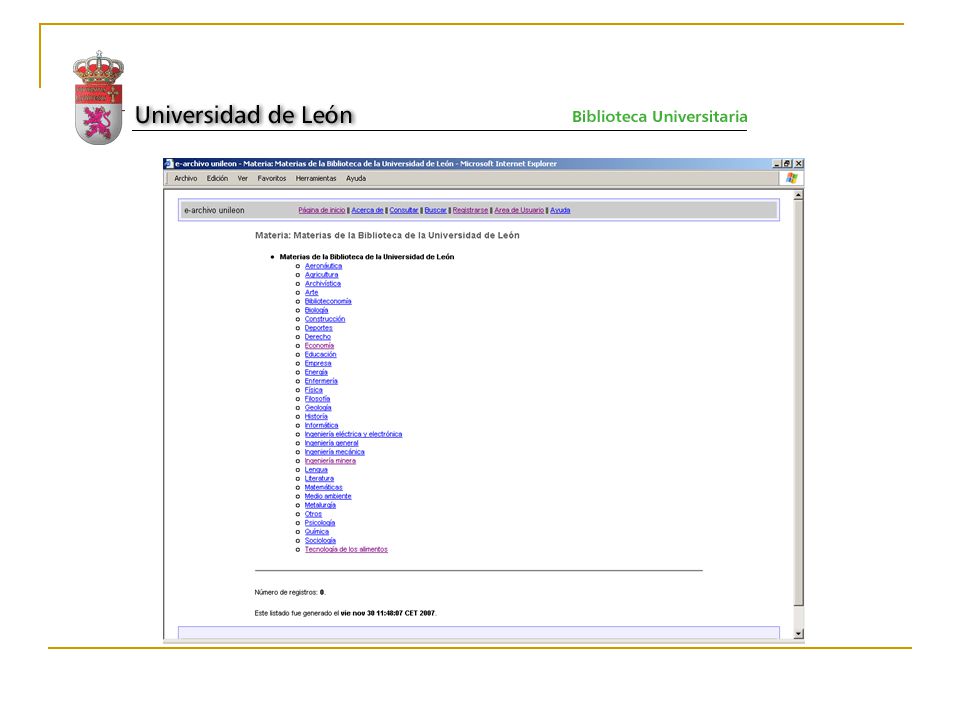This screenshot has height=720, width=960.
Task: Click the bold heading Materias de la Biblioteca
Action: pyautogui.click(x=367, y=257)
